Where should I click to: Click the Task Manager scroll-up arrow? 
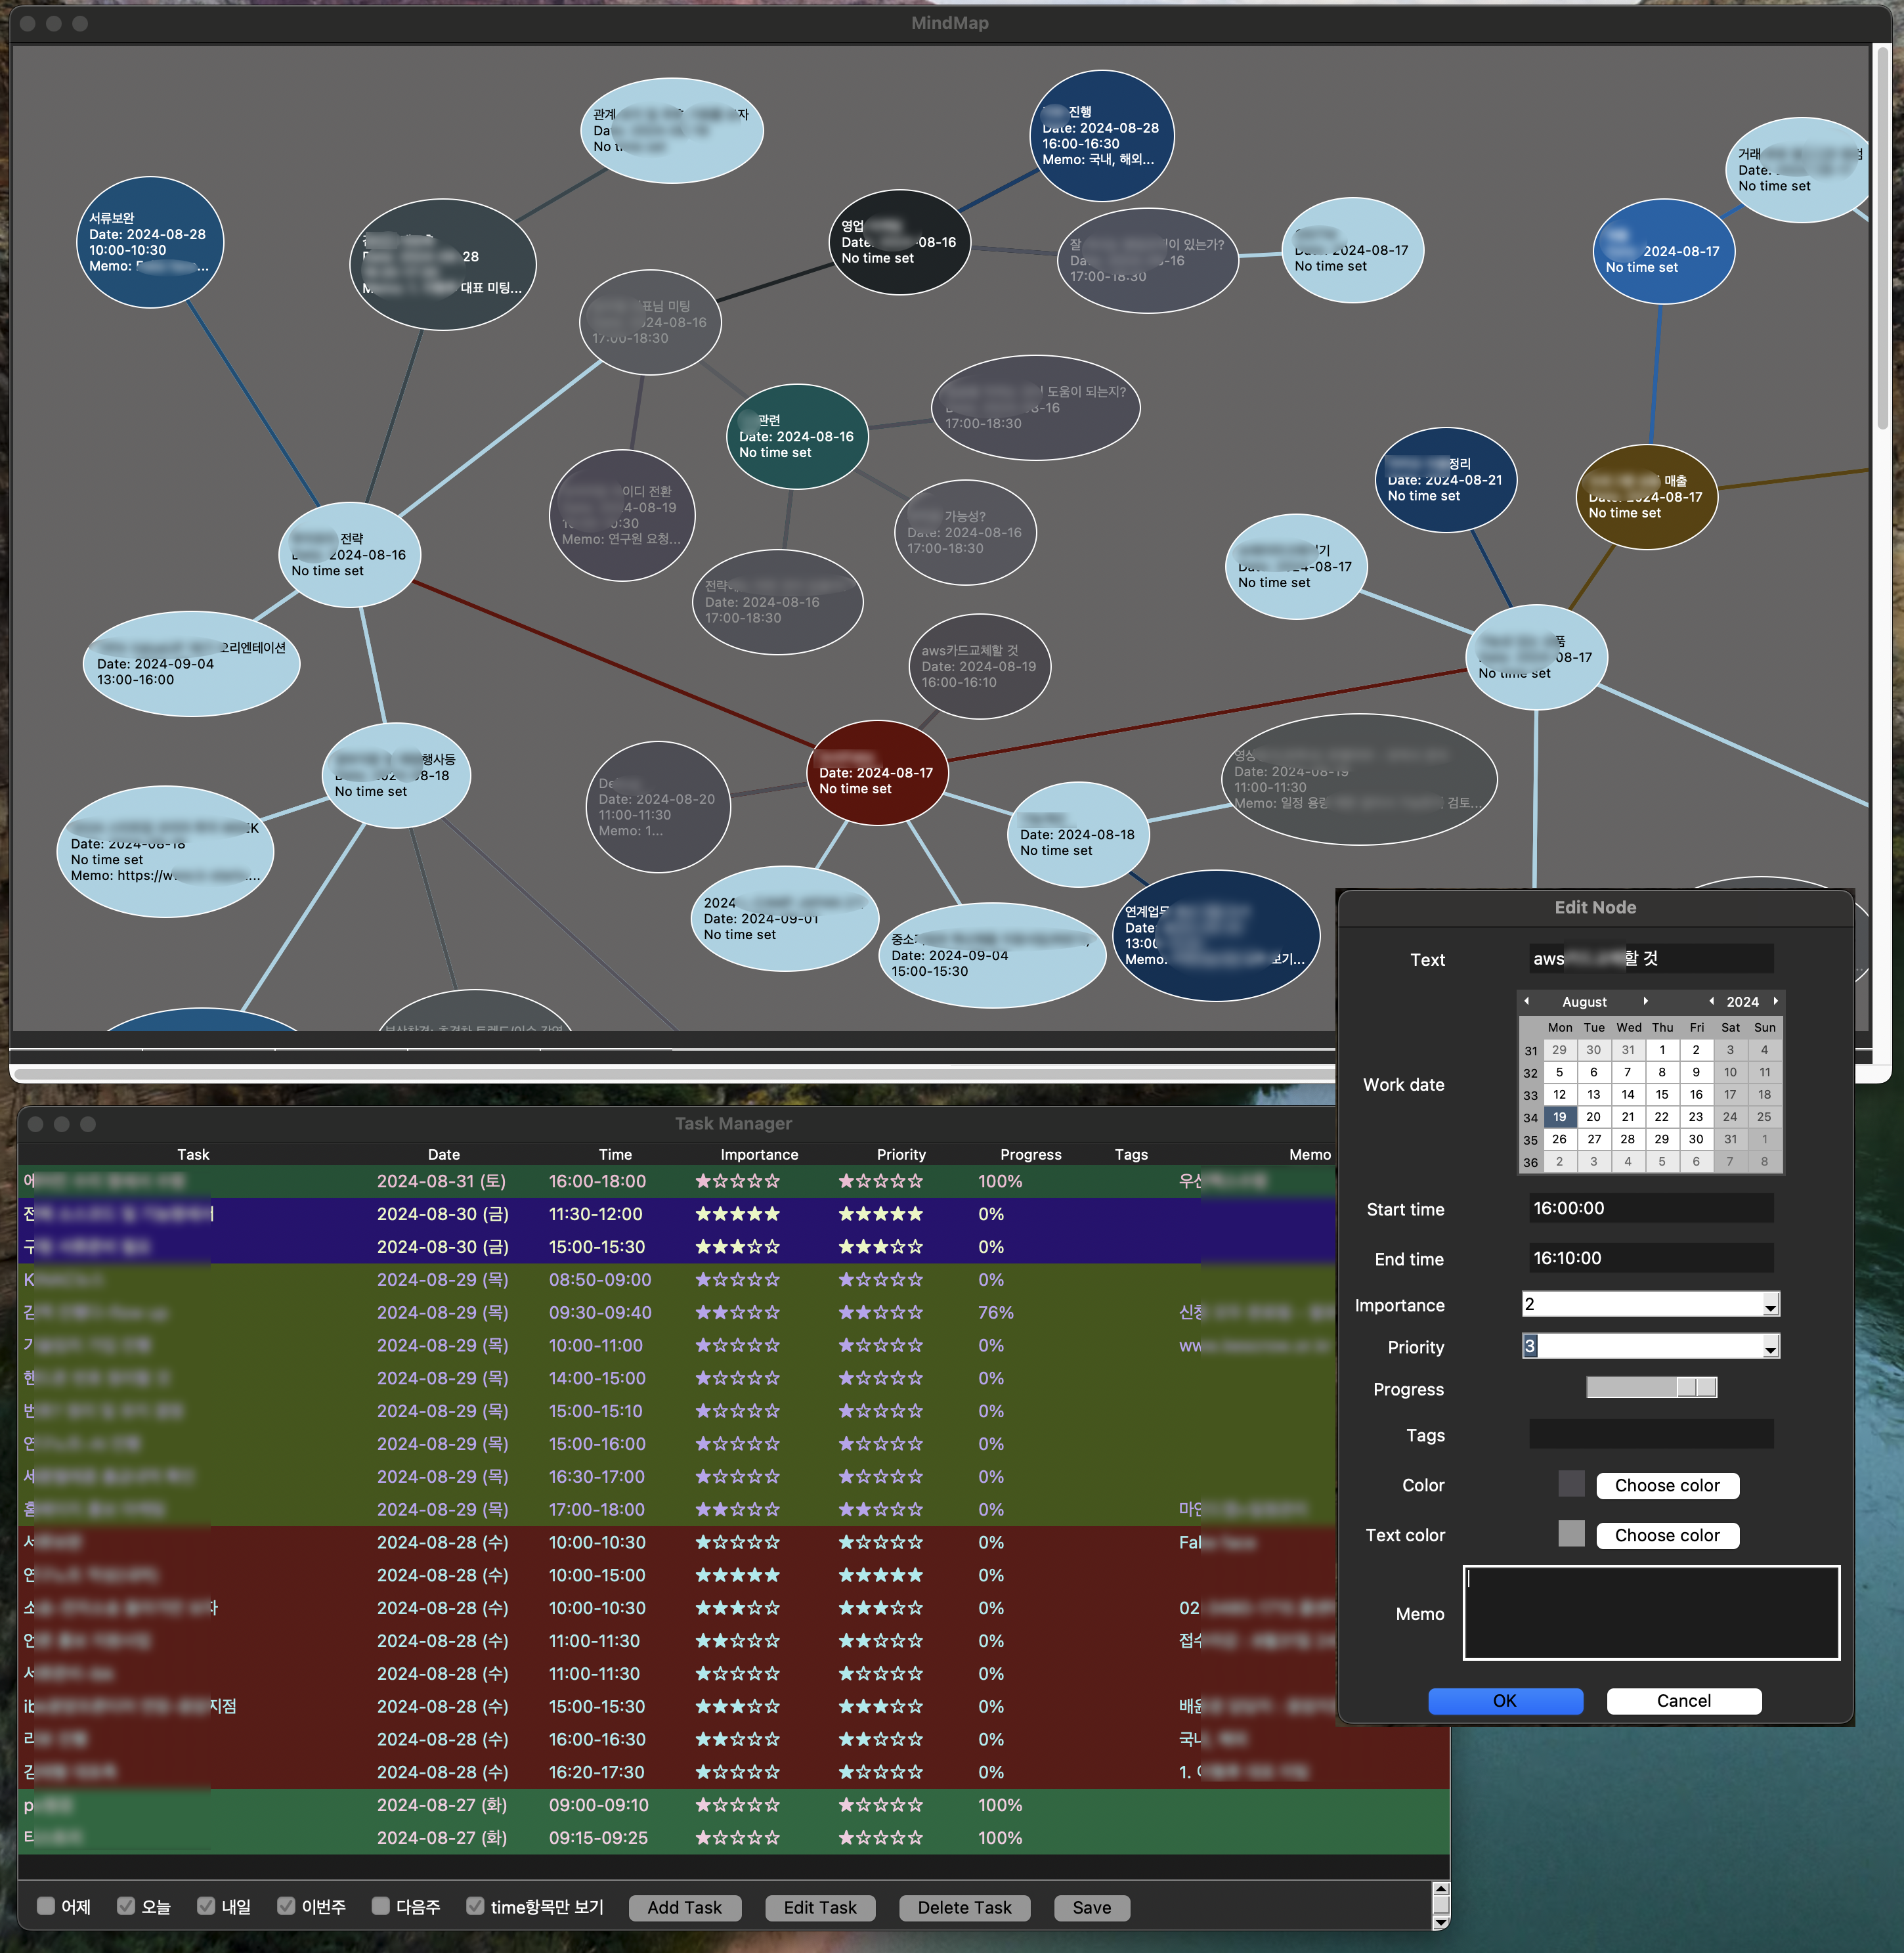(1440, 1889)
